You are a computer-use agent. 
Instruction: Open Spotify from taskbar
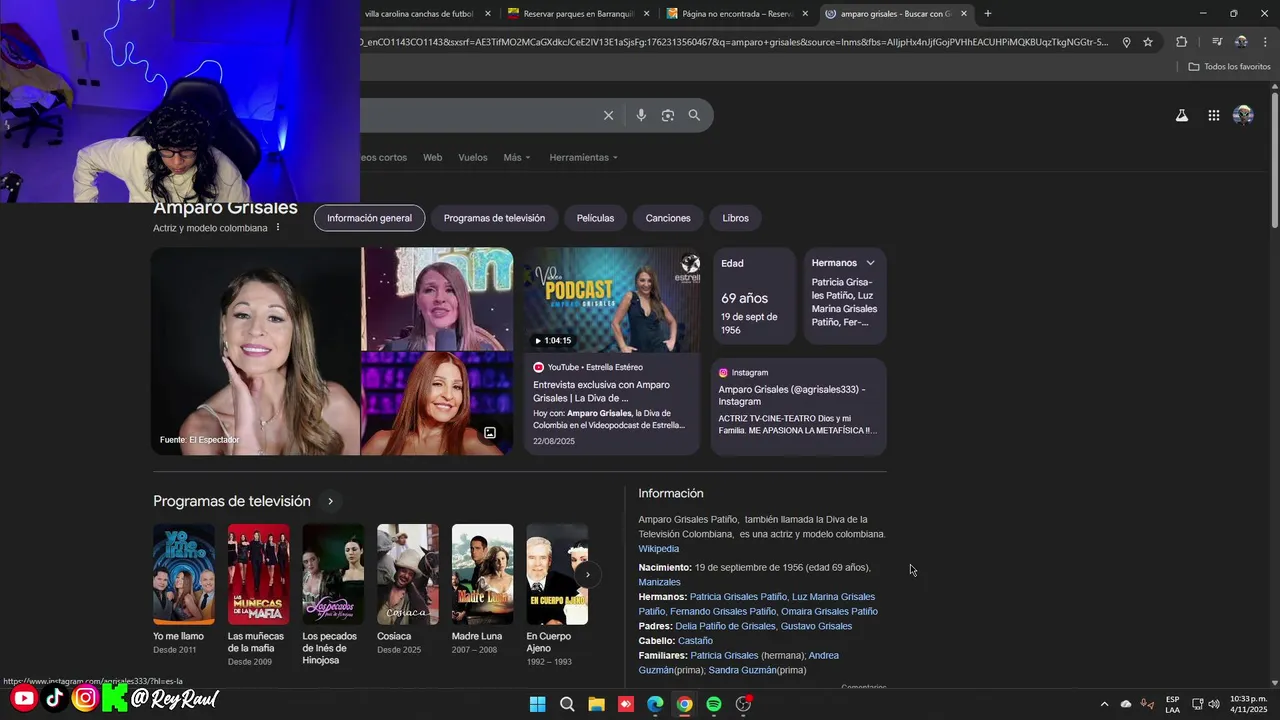click(x=714, y=704)
